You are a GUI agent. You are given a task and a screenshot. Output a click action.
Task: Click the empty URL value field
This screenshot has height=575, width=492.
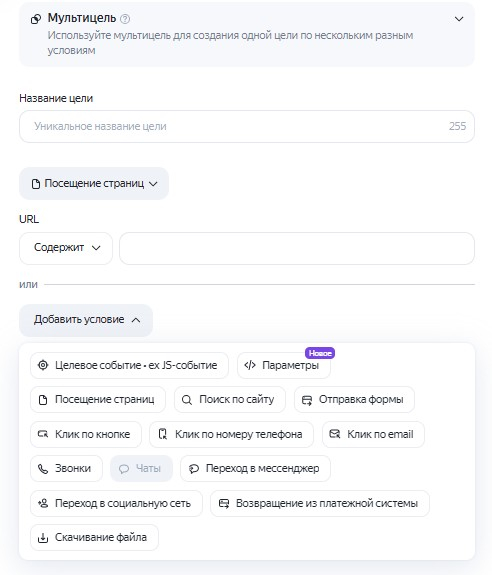[x=297, y=248]
